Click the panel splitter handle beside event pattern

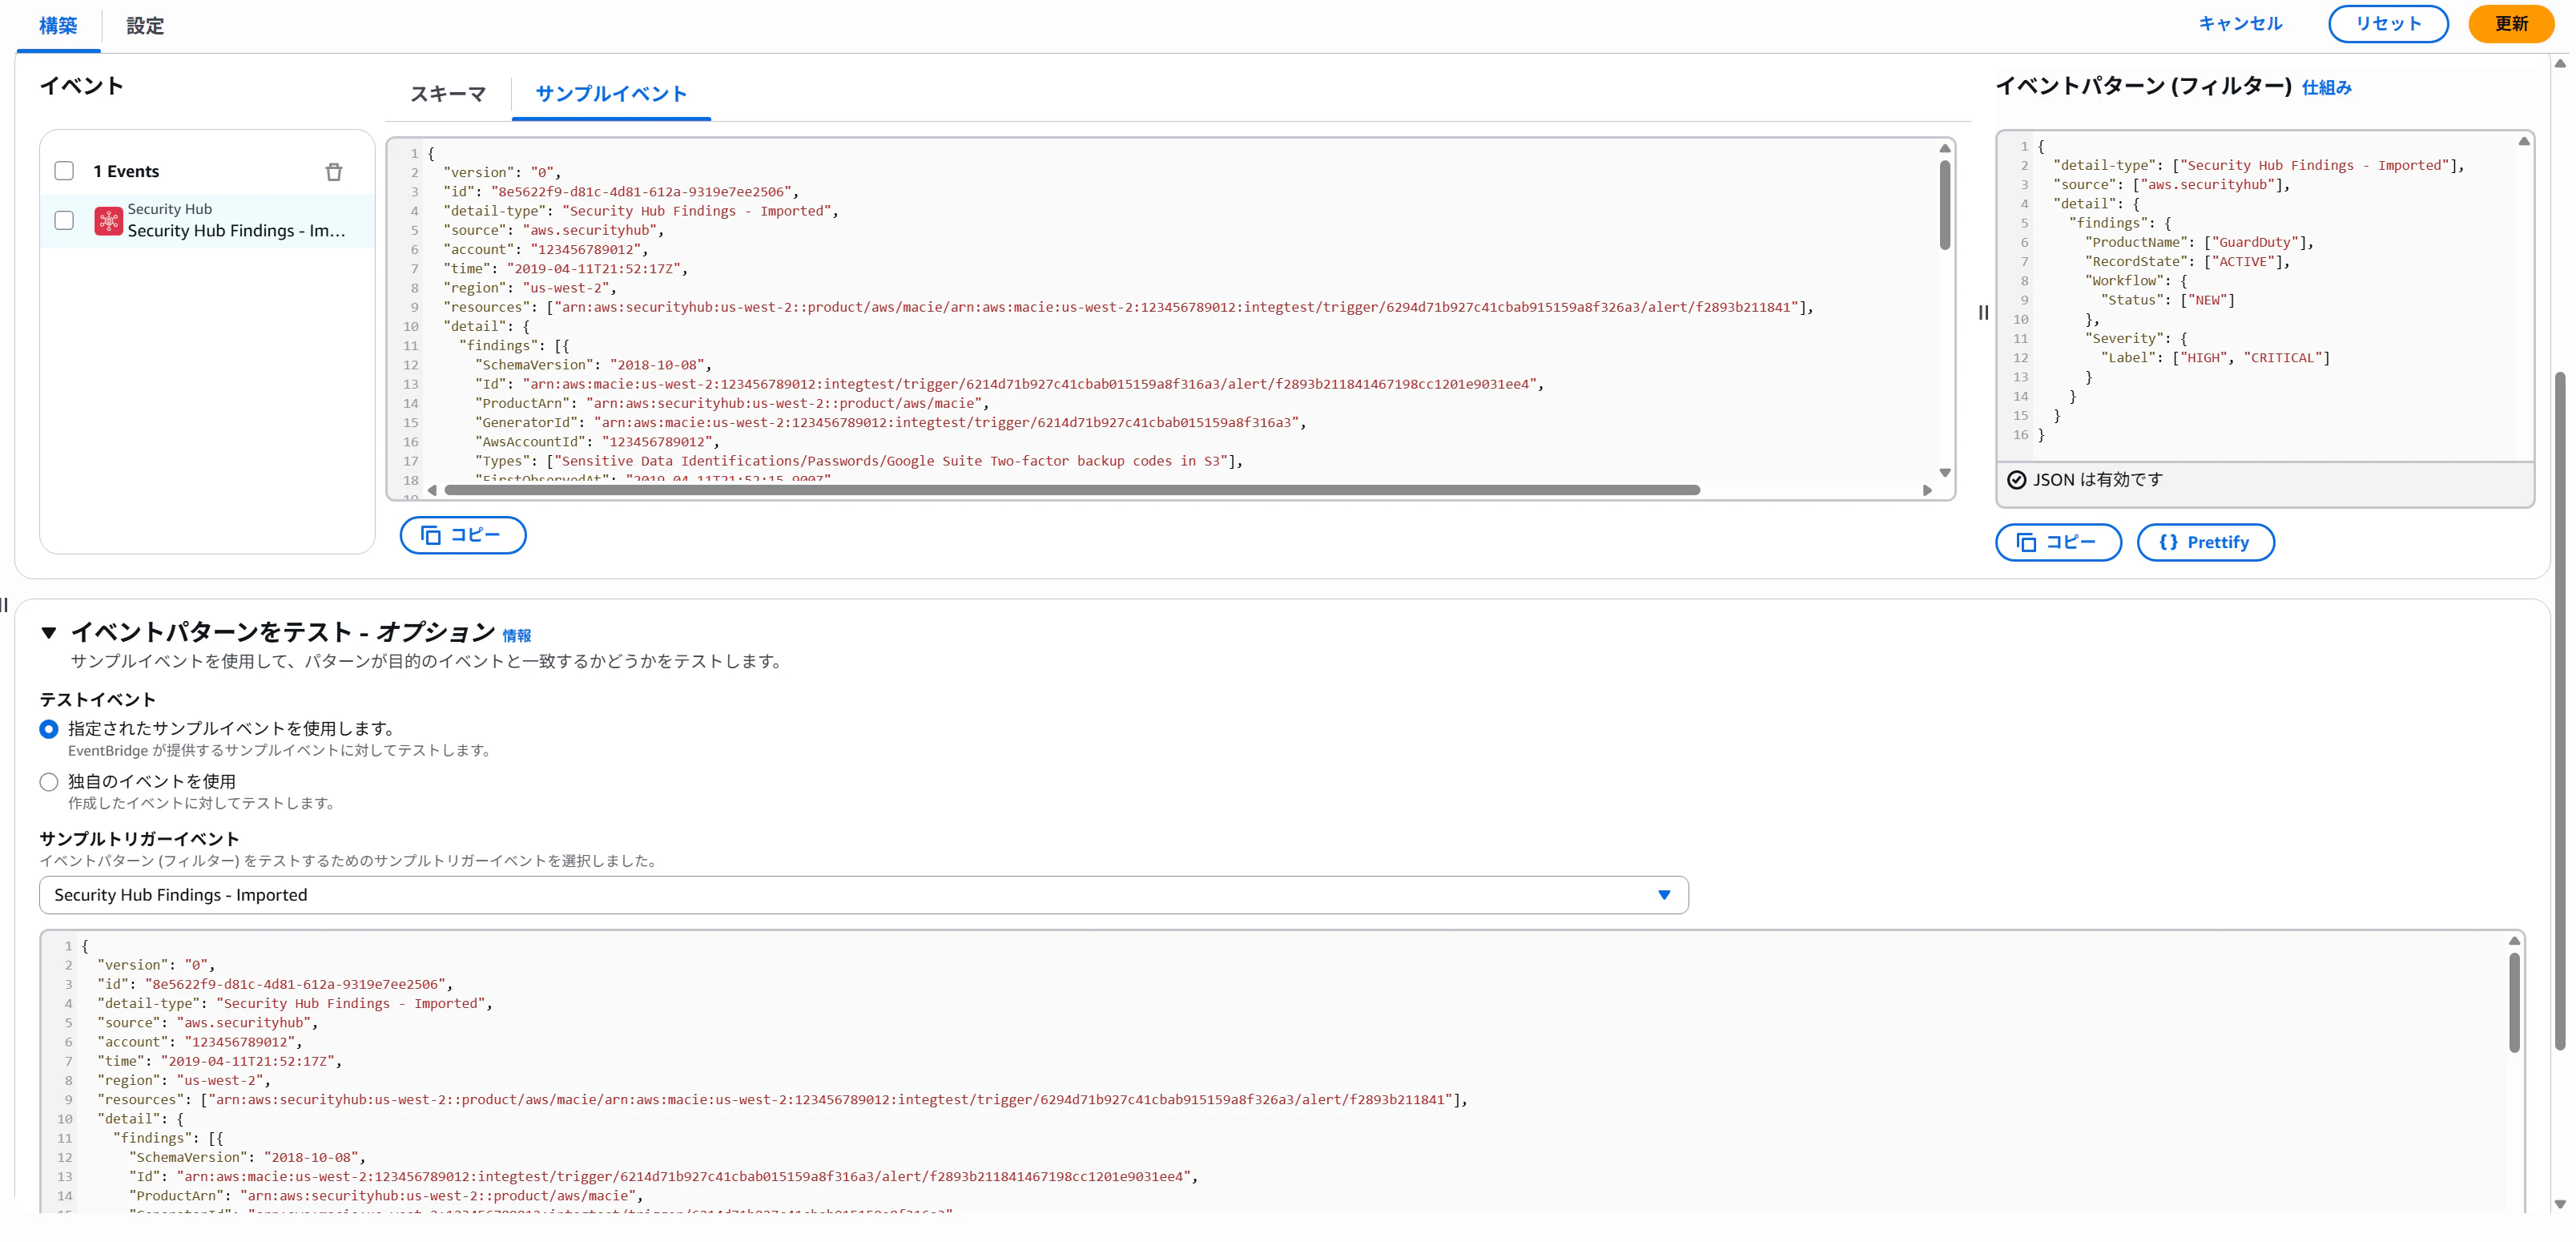click(x=1983, y=313)
